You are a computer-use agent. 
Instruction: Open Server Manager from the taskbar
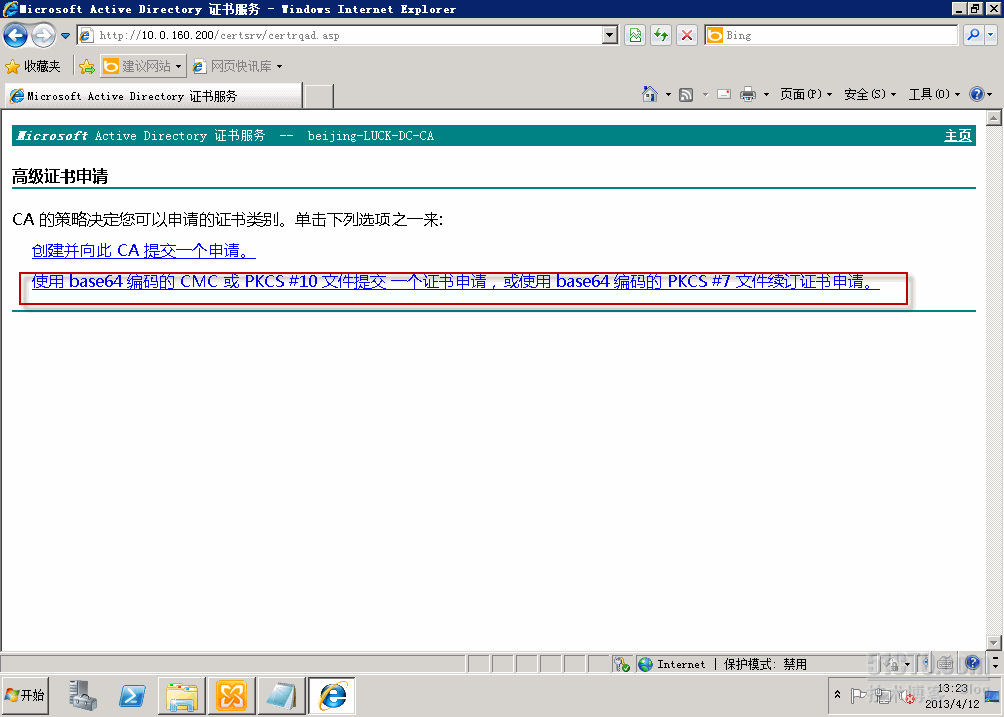pos(83,695)
